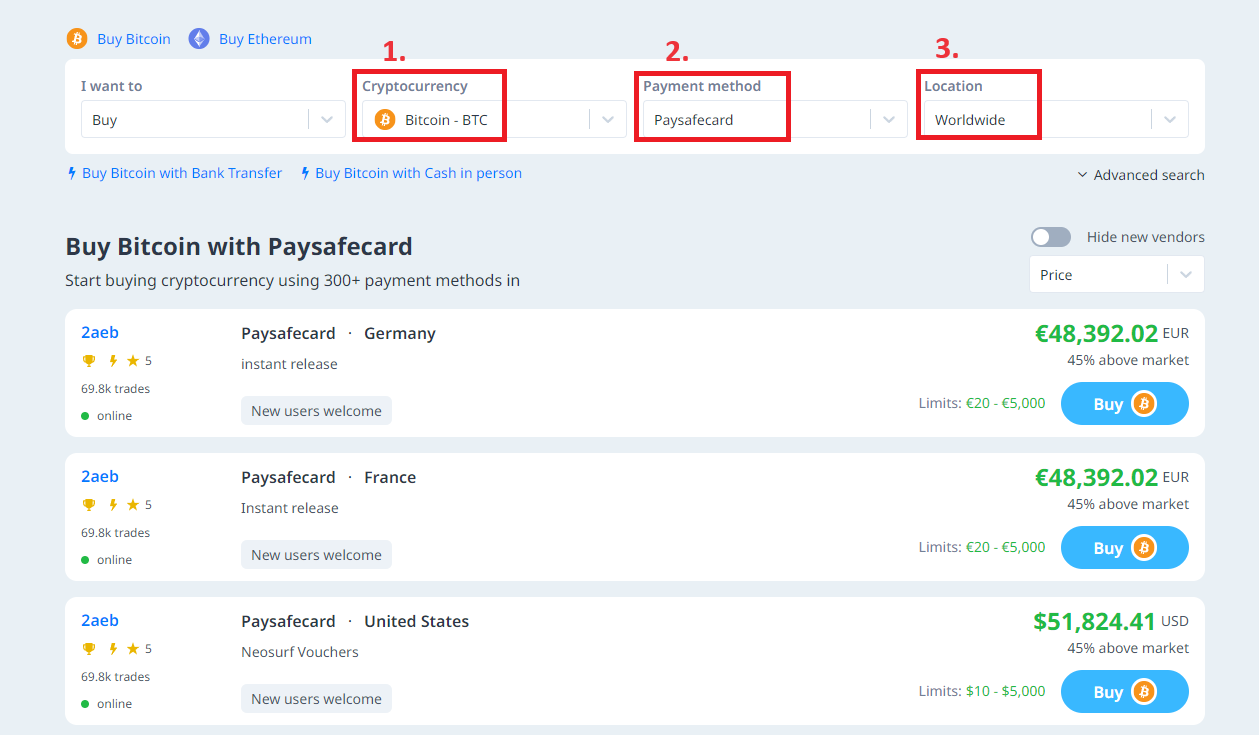Click online status dot in France offer

[x=85, y=560]
